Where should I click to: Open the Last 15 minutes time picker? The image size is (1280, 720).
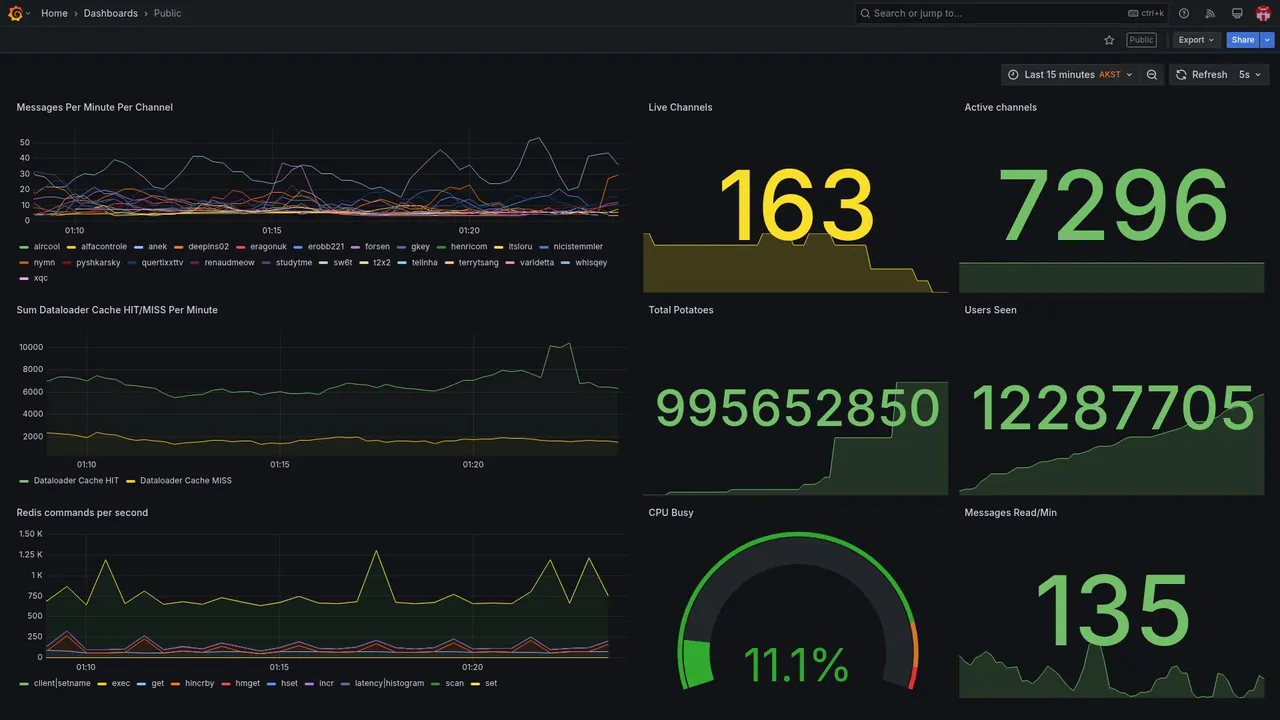[1070, 74]
